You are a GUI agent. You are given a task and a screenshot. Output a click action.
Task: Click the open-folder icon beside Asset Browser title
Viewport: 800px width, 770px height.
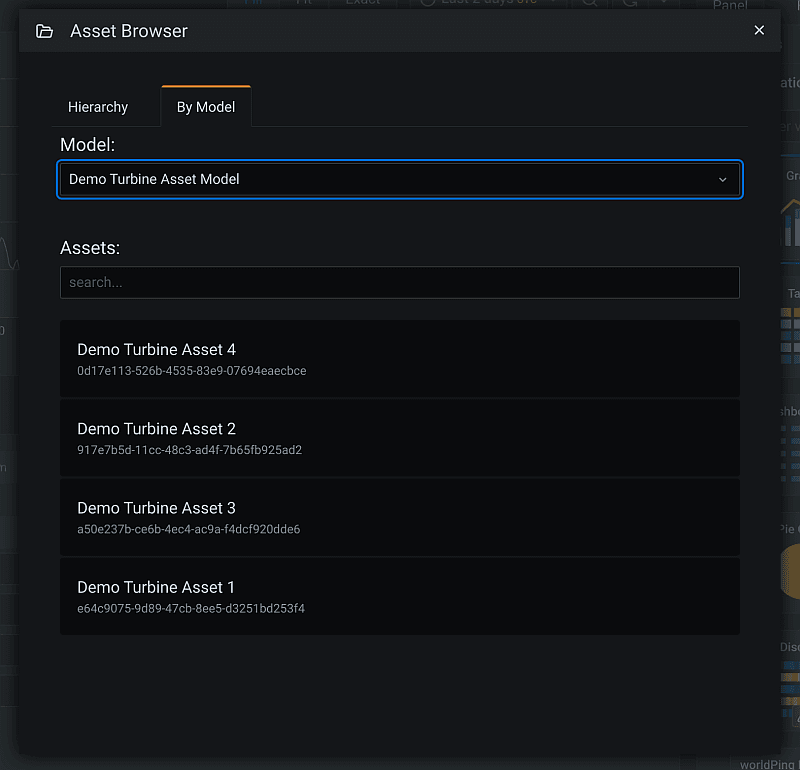point(44,31)
